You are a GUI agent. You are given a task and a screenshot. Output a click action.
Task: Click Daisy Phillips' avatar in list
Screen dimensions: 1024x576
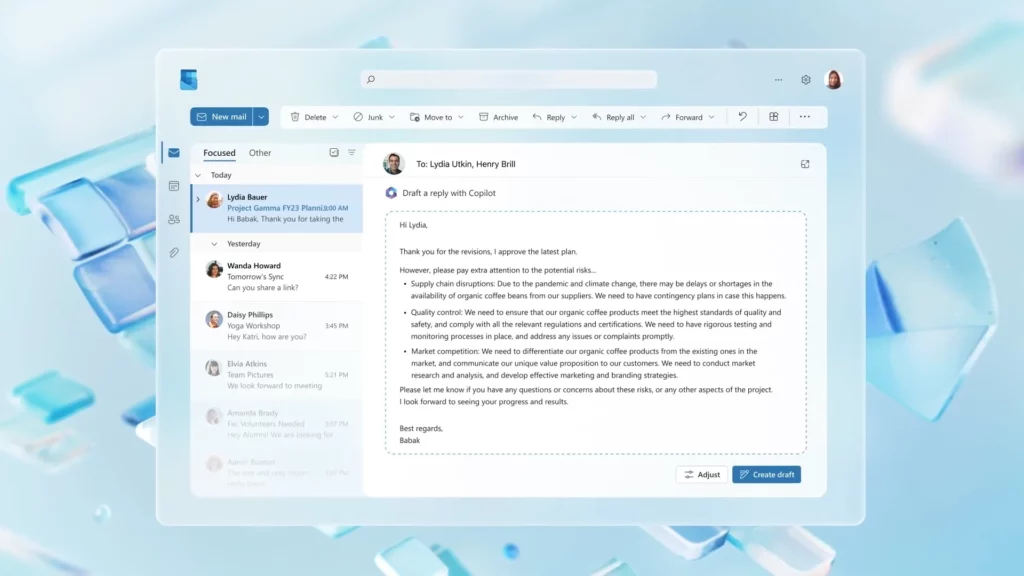[x=214, y=319]
